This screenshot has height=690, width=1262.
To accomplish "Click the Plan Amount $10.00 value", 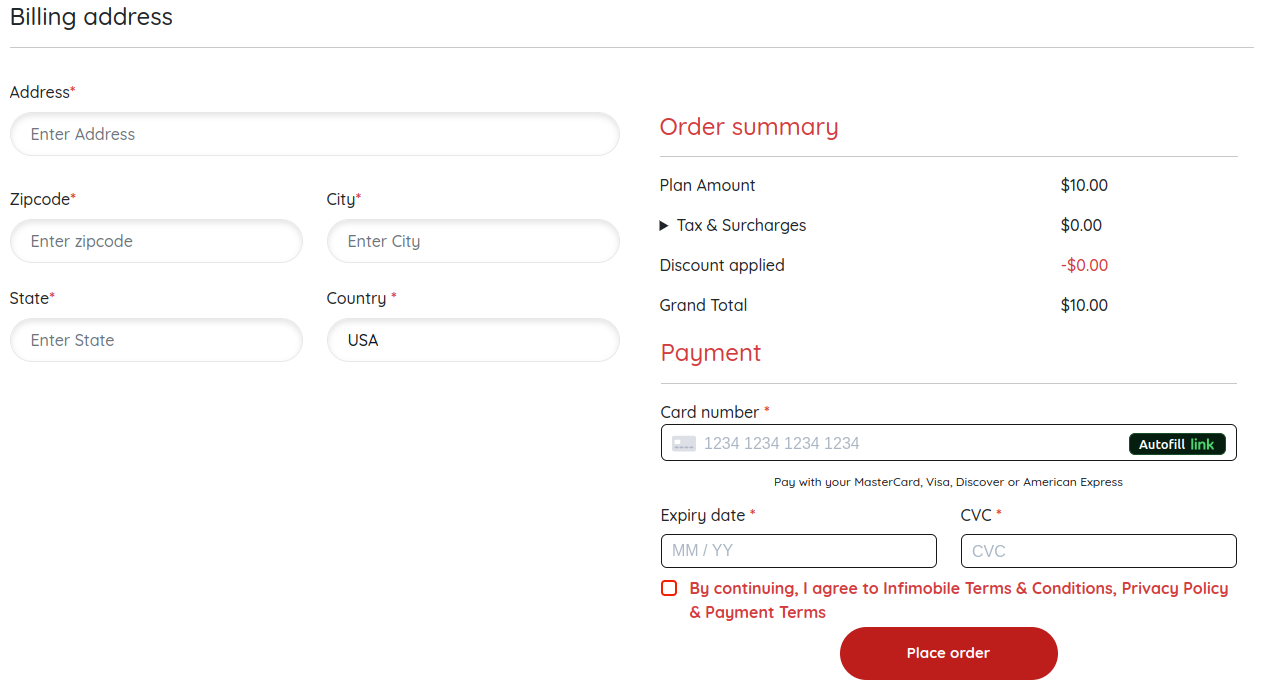I will pyautogui.click(x=1084, y=185).
